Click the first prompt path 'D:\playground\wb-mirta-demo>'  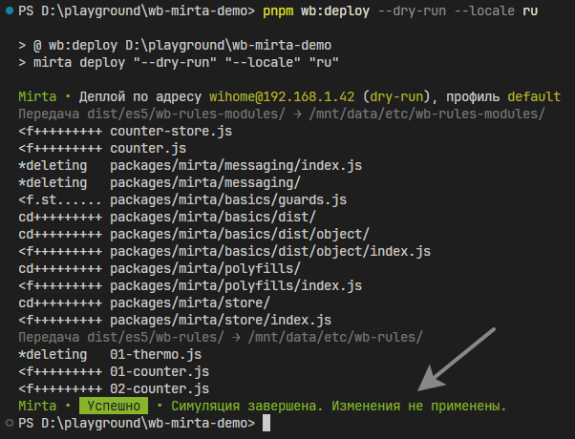(148, 11)
